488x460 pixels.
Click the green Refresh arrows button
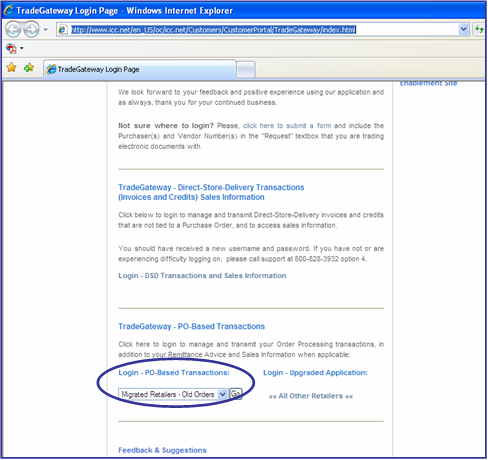tap(479, 29)
